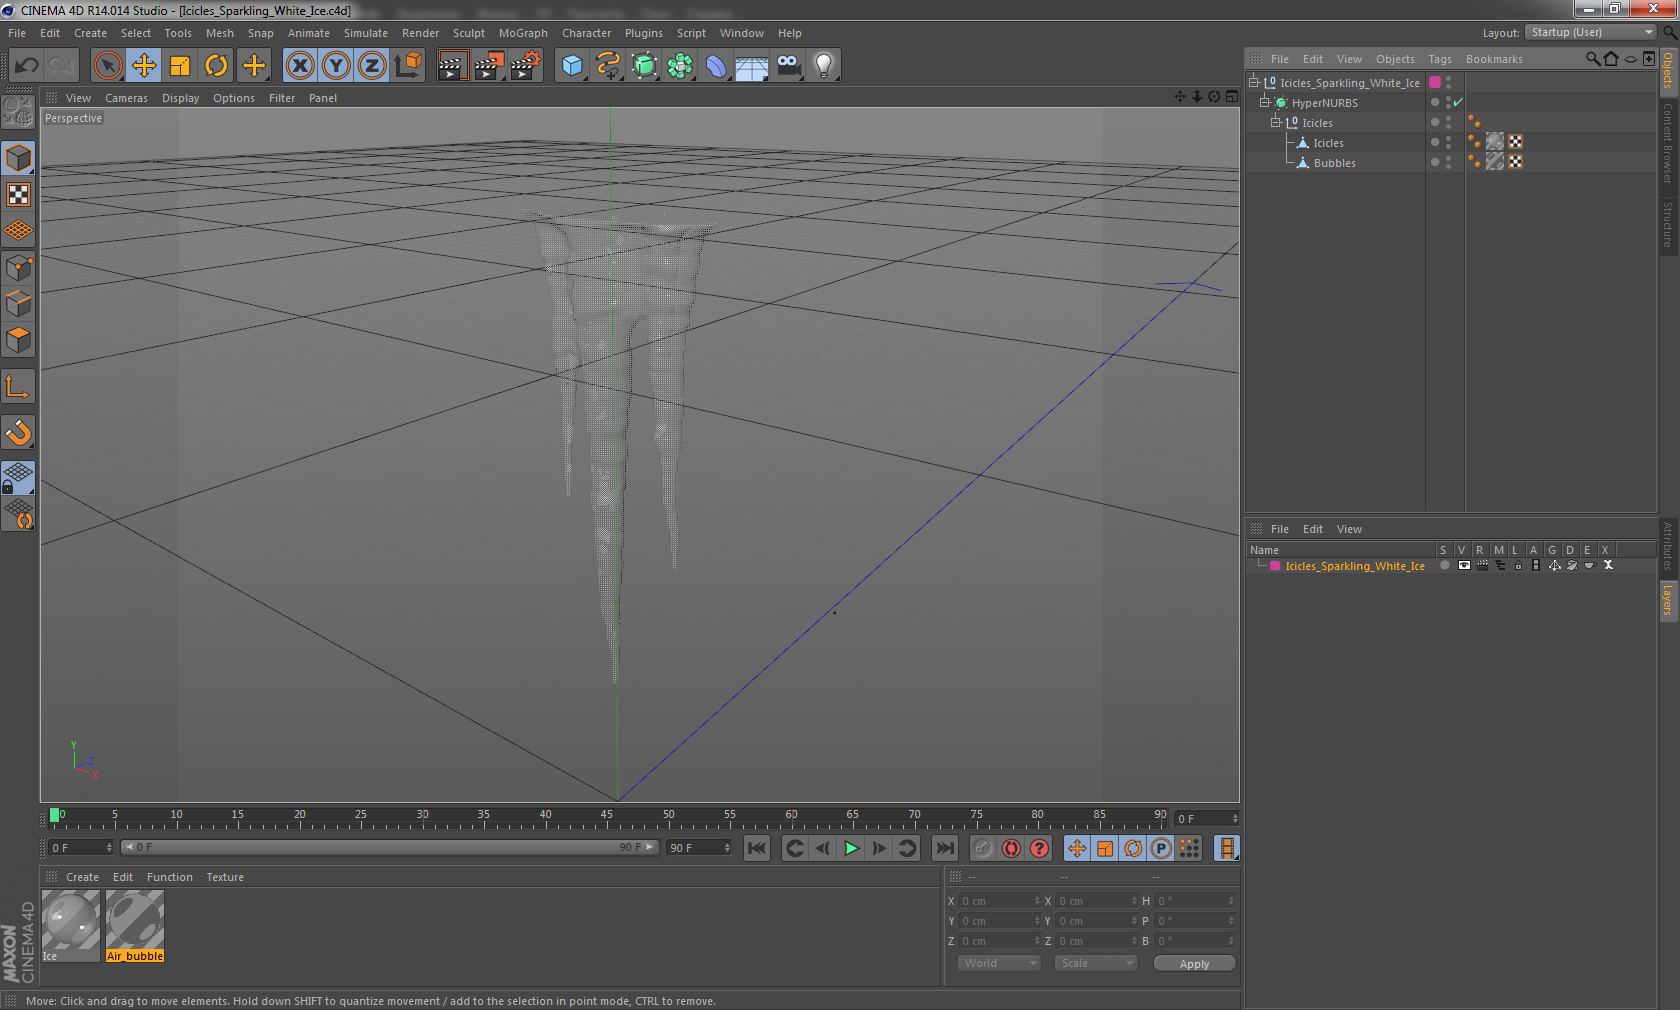Image resolution: width=1680 pixels, height=1010 pixels.
Task: Click the Render to Picture Viewer icon
Action: 489,66
